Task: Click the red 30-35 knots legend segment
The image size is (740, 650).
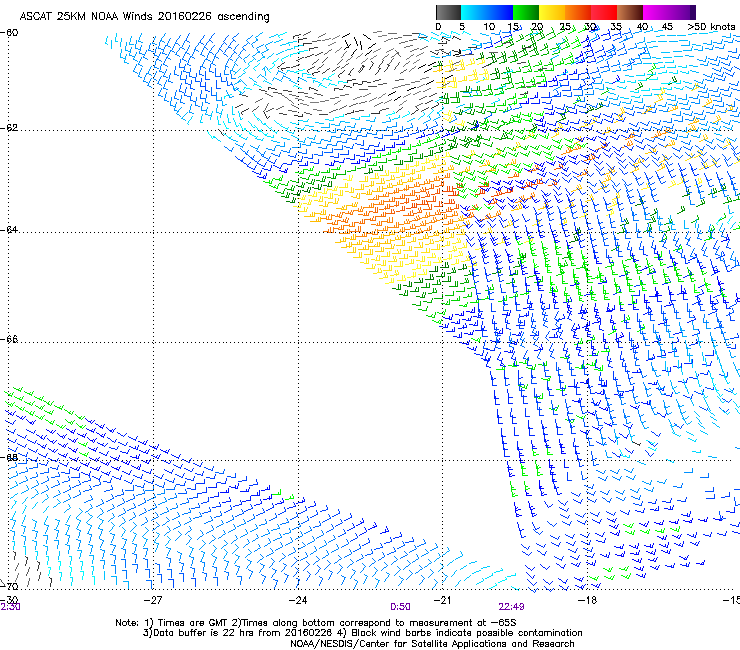Action: click(x=604, y=12)
